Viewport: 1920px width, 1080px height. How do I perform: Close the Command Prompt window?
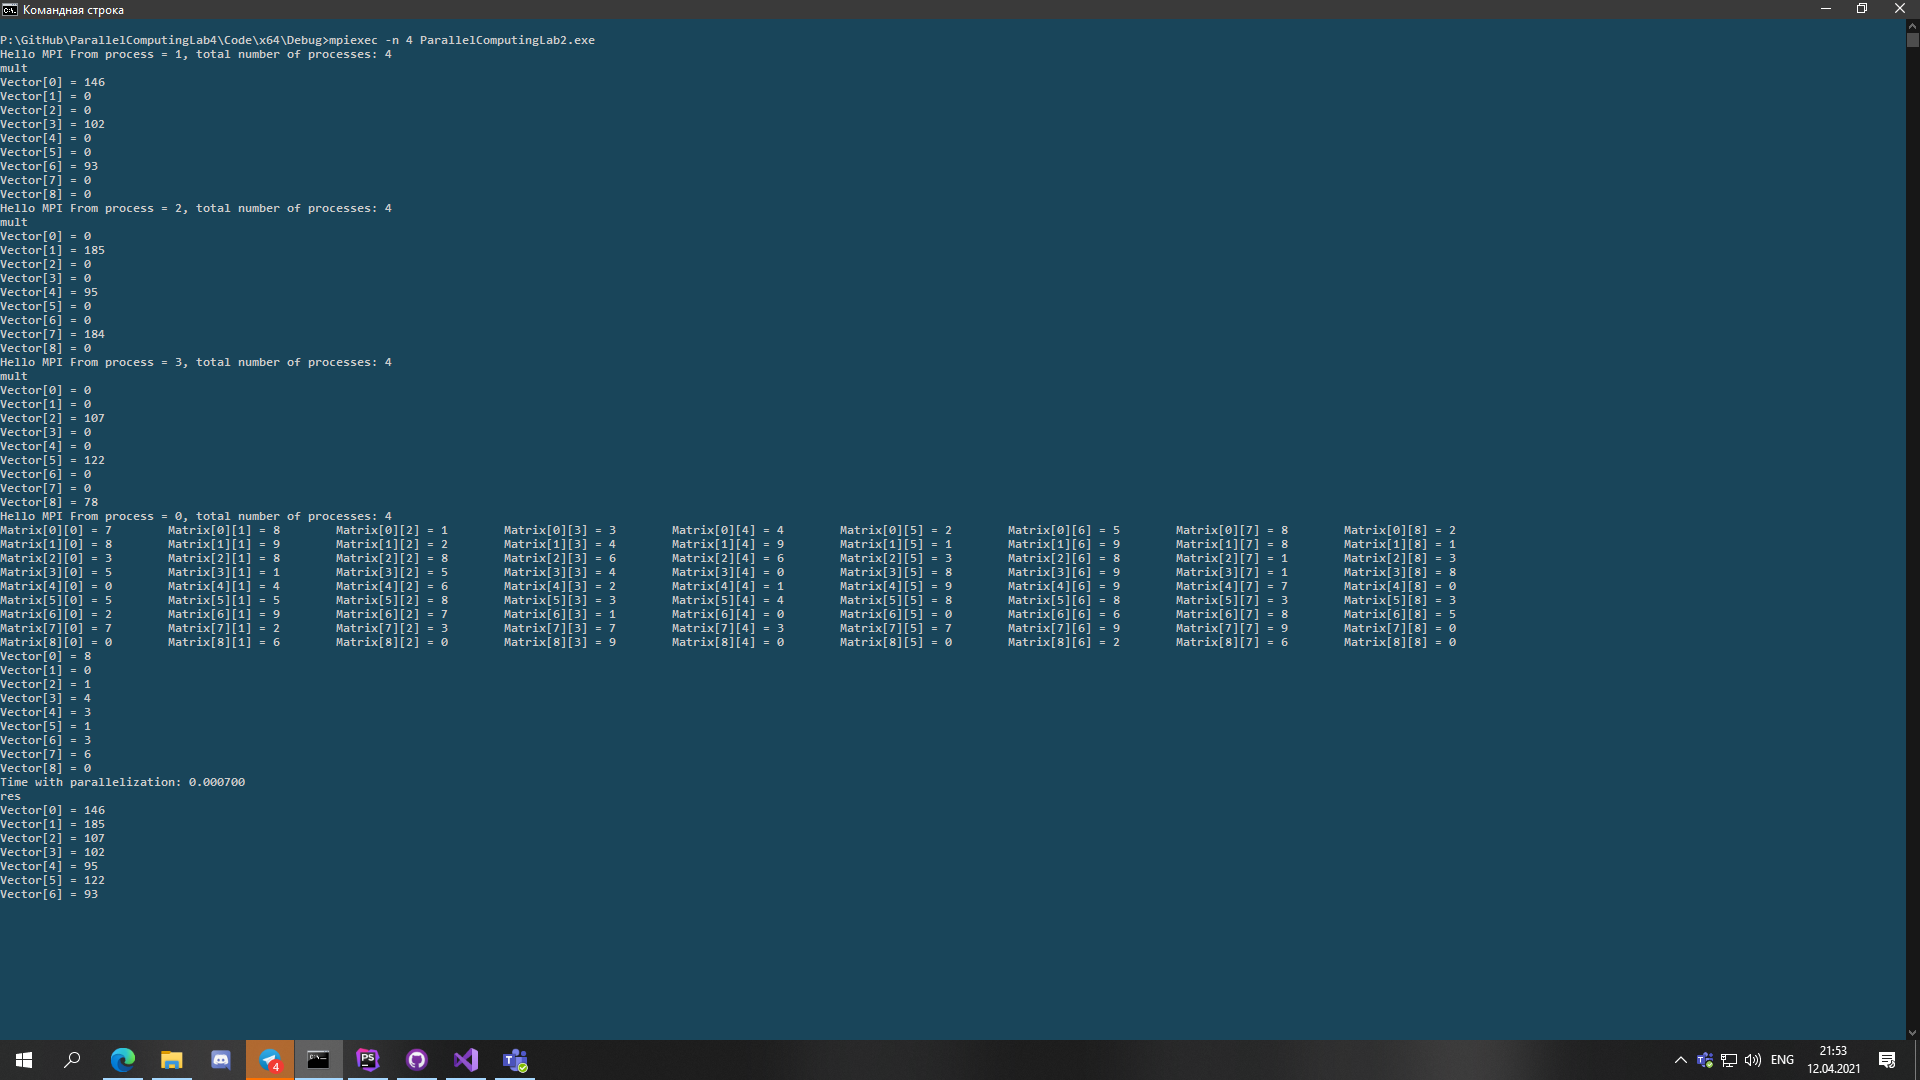coord(1900,9)
